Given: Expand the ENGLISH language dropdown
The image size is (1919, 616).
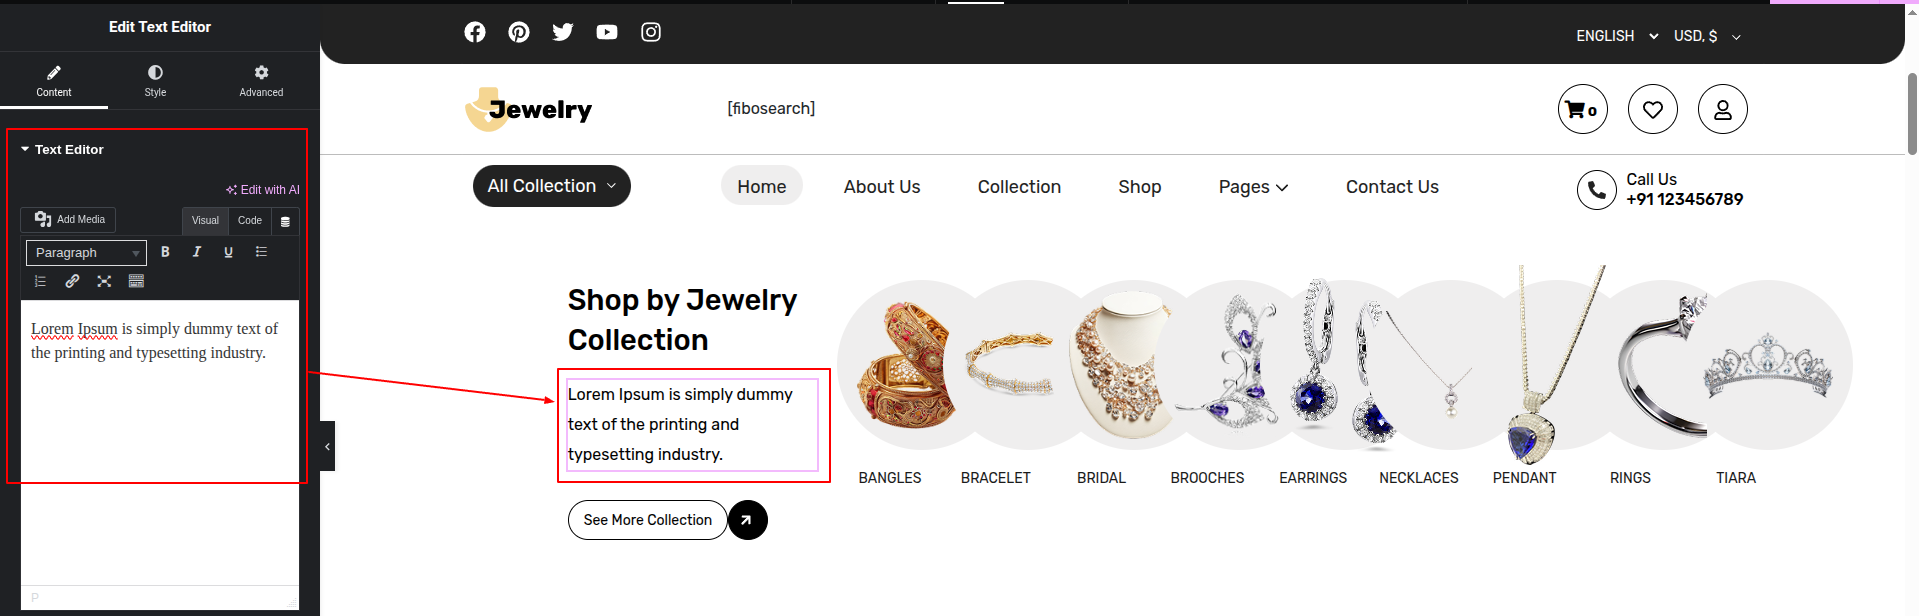Looking at the screenshot, I should tap(1617, 36).
